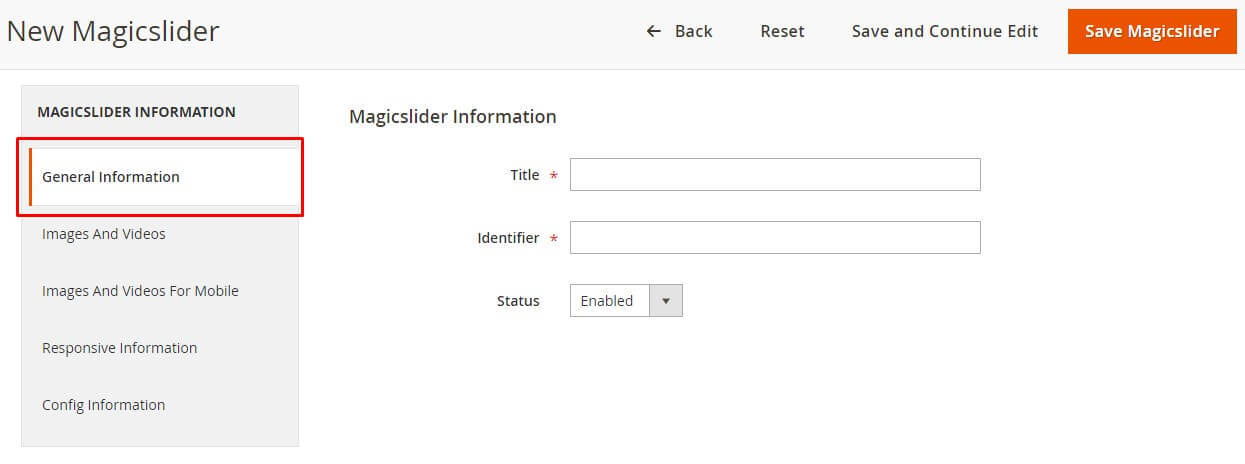Click the Identifier field label
The height and width of the screenshot is (464, 1245).
pos(508,238)
